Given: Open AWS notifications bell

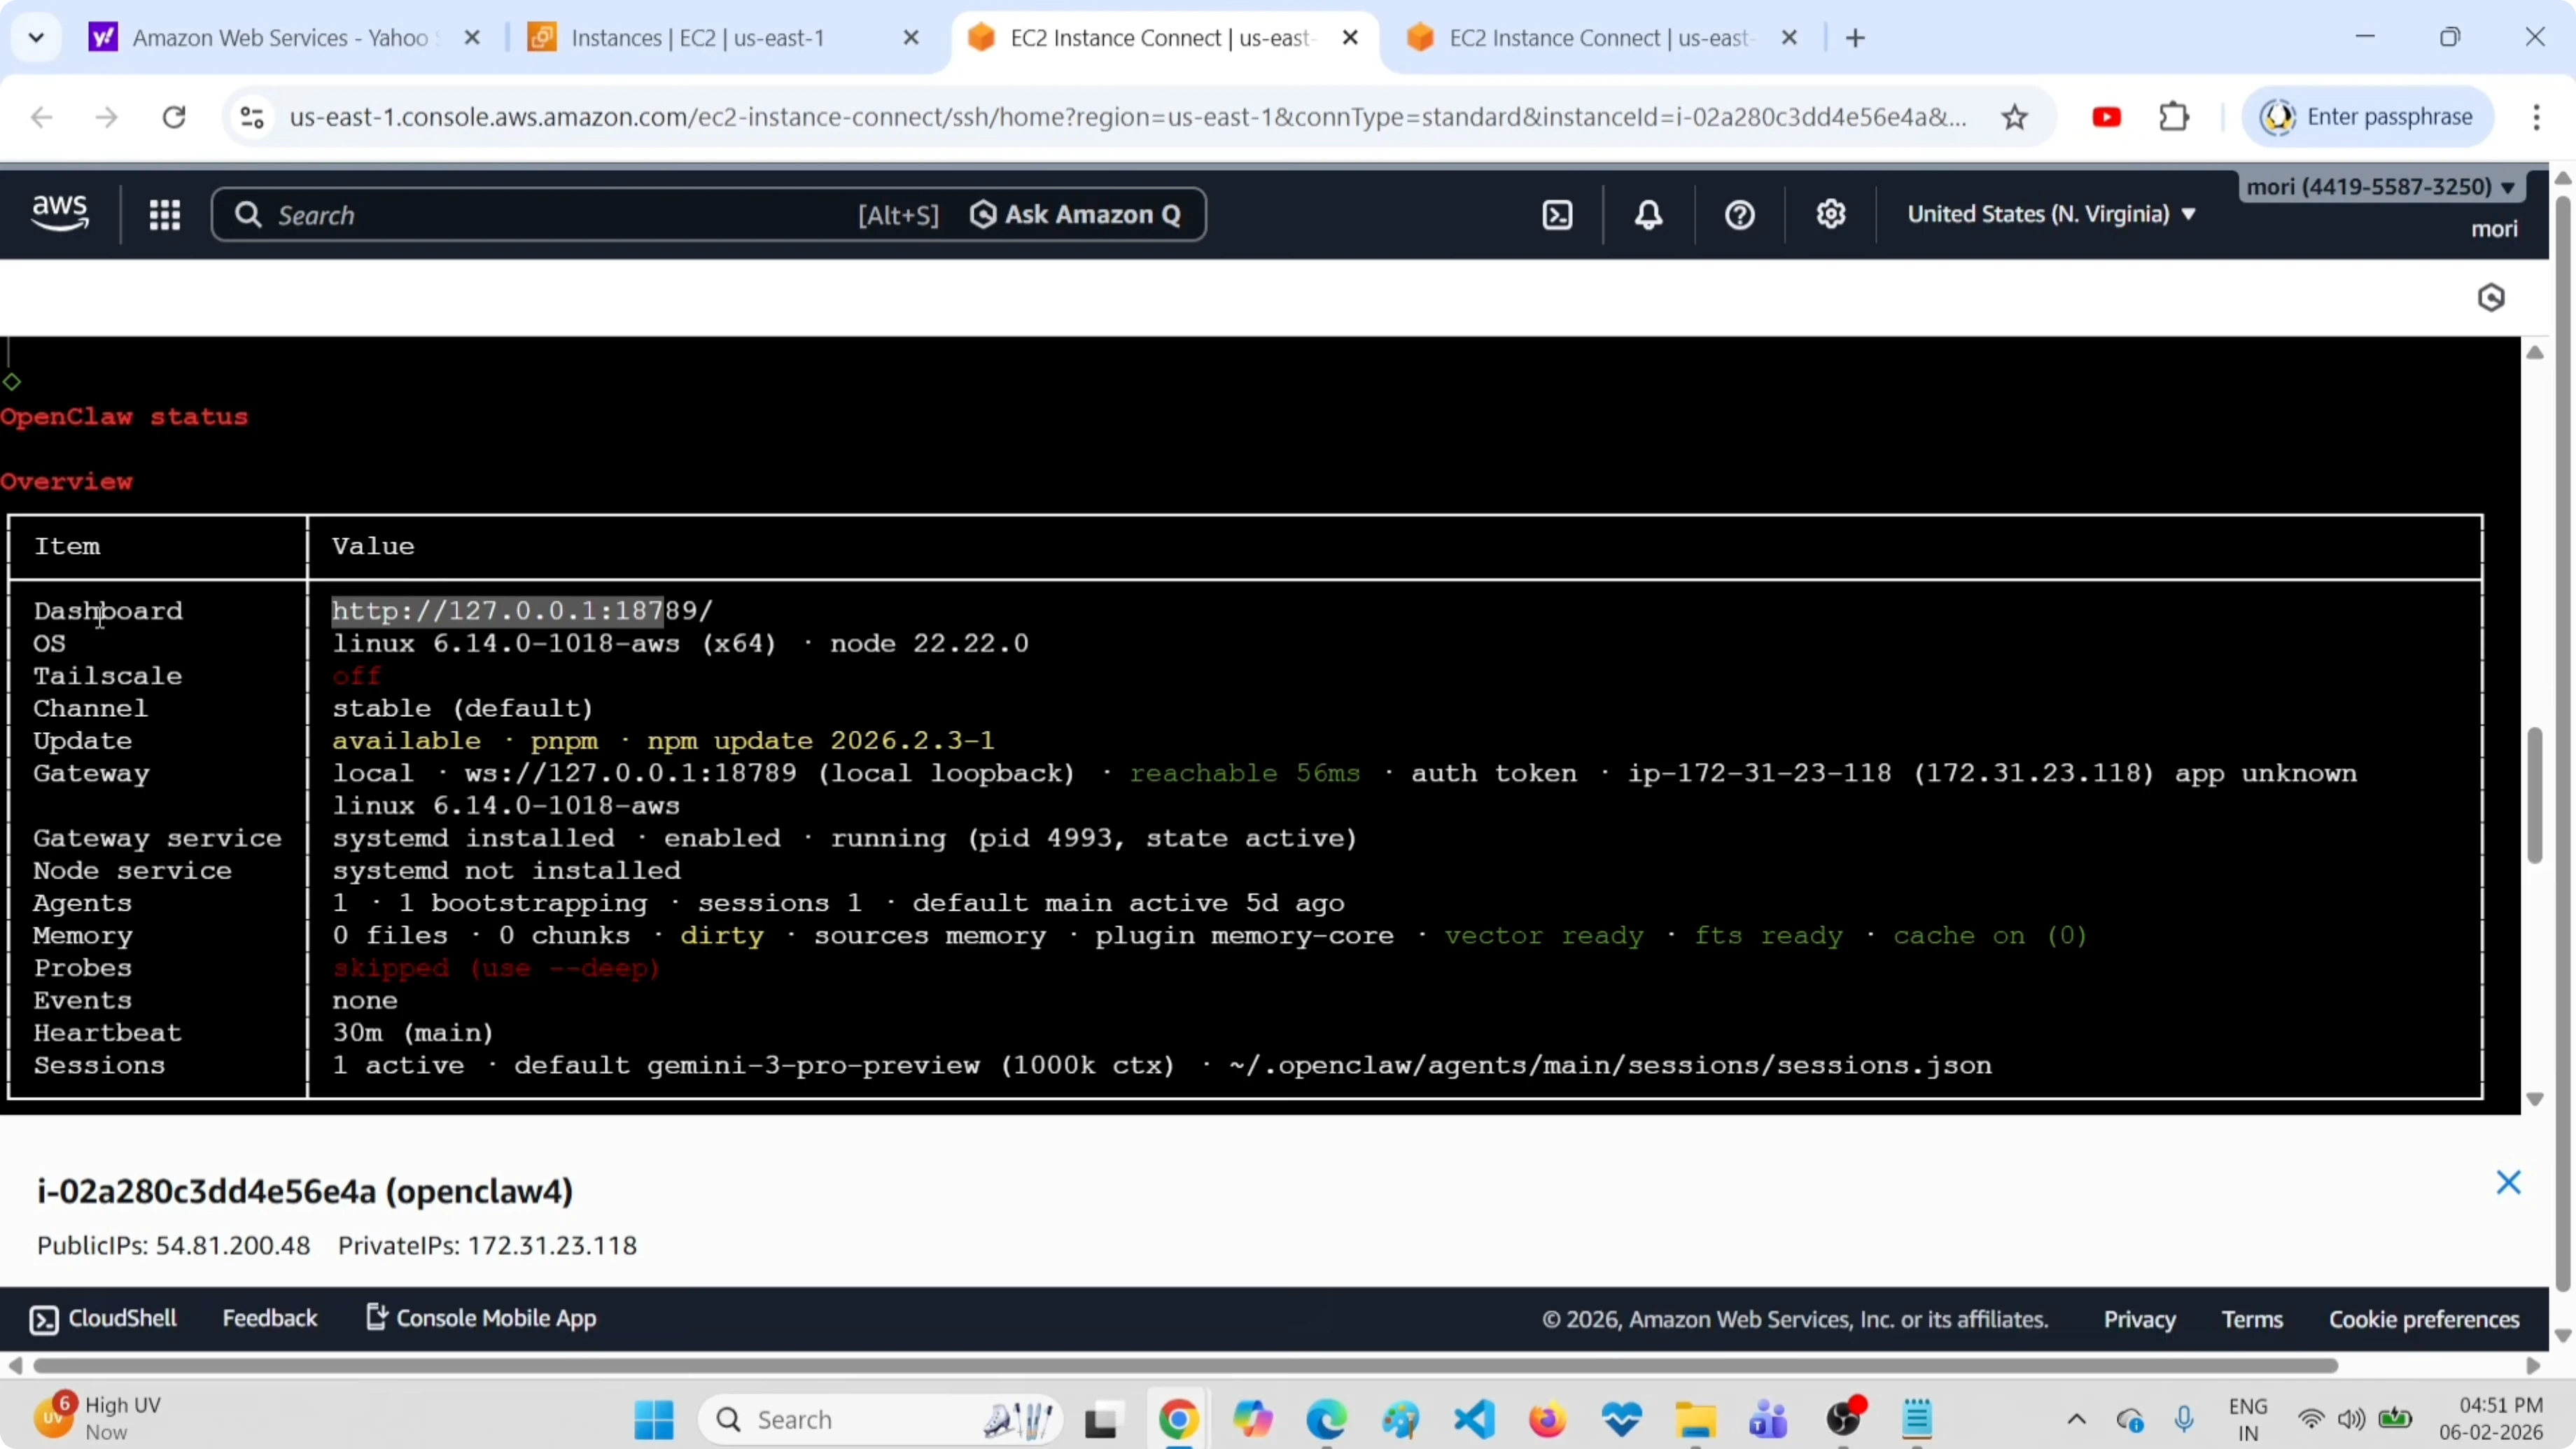Looking at the screenshot, I should coord(1648,214).
